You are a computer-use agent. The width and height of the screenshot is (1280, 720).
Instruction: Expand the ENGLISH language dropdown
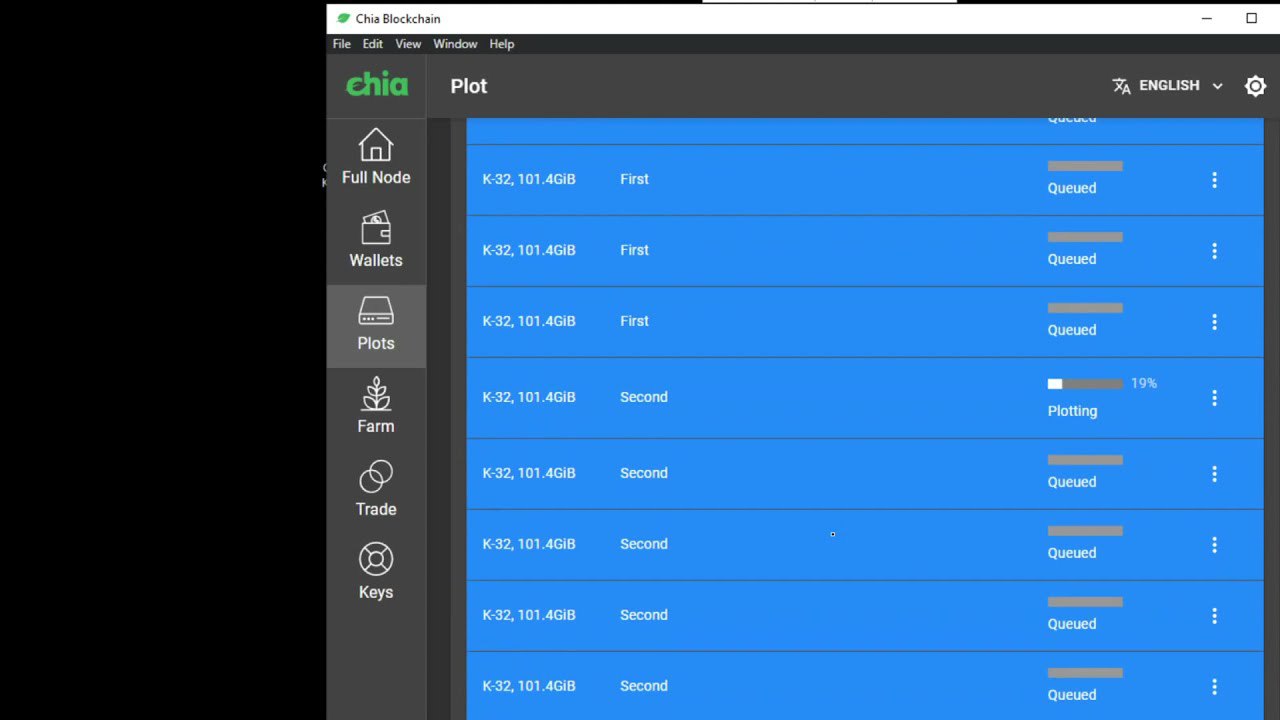1168,86
